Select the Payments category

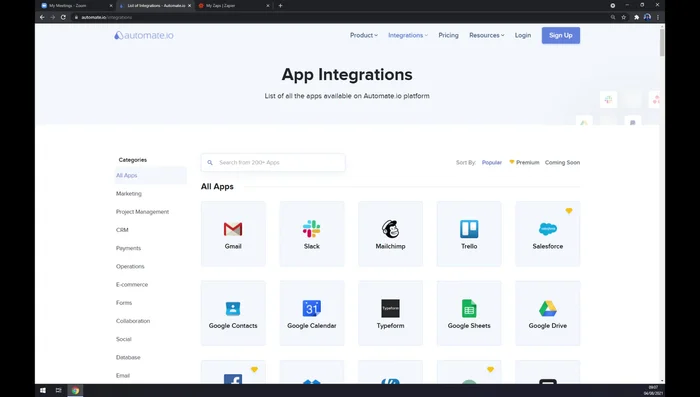click(128, 248)
